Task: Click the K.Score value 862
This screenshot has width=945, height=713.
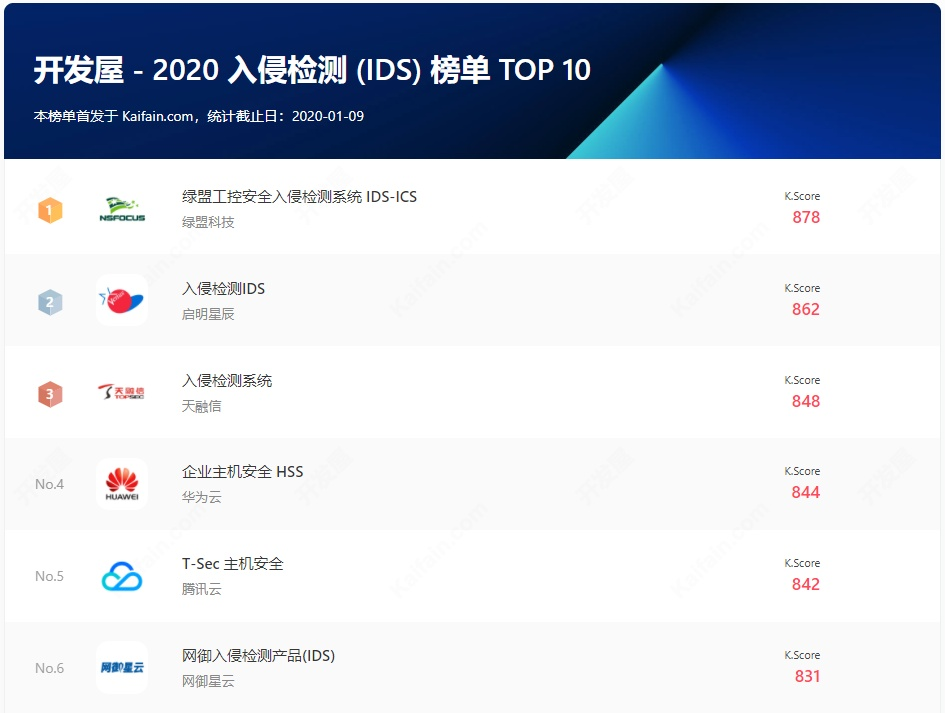Action: [x=806, y=309]
